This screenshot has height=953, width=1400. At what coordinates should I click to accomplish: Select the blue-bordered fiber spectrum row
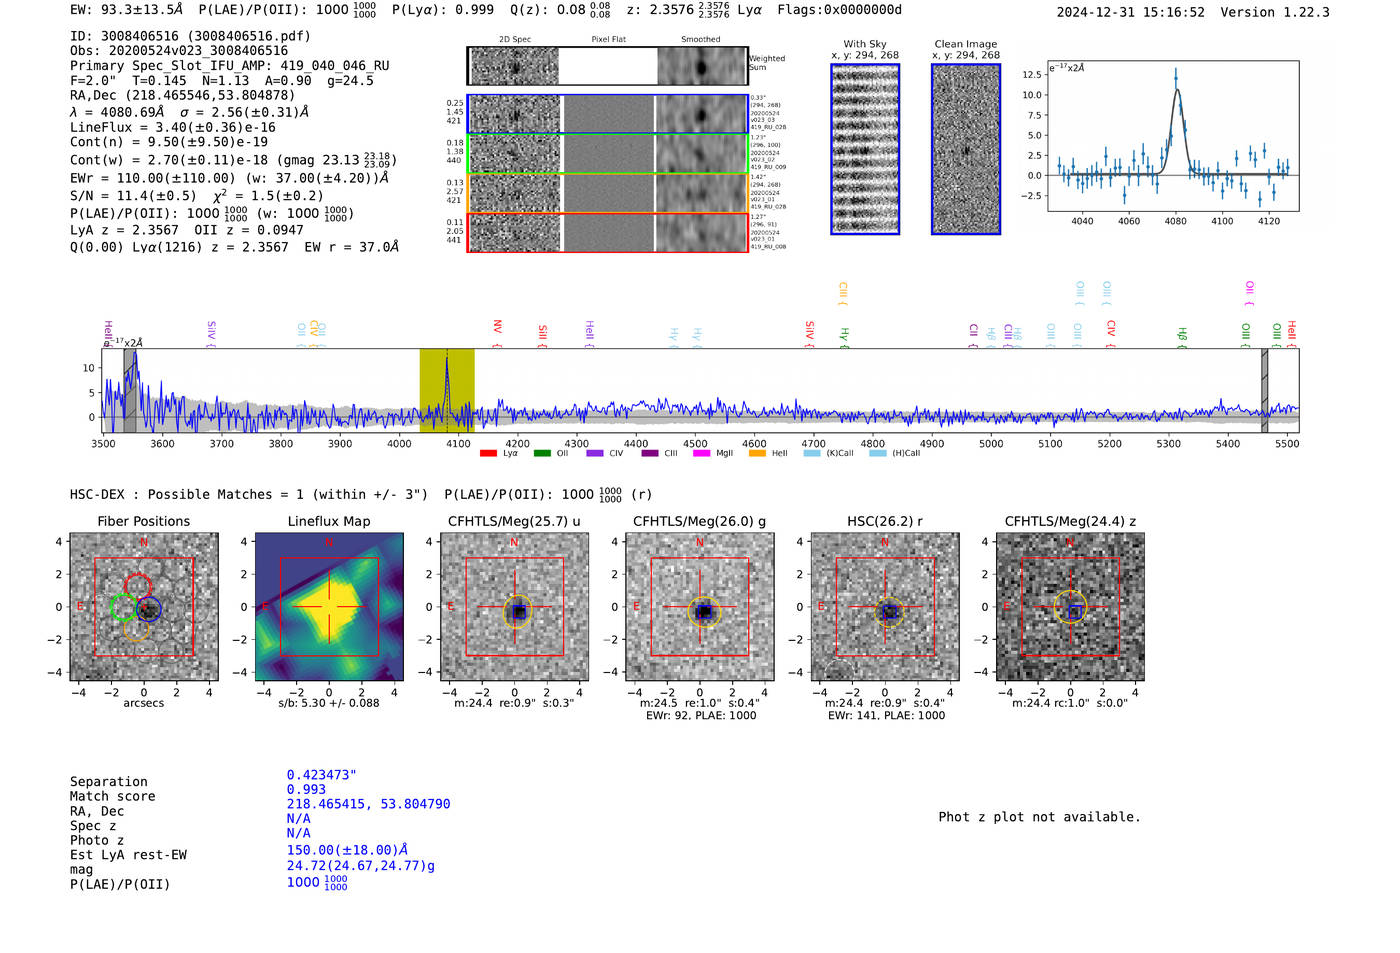608,114
